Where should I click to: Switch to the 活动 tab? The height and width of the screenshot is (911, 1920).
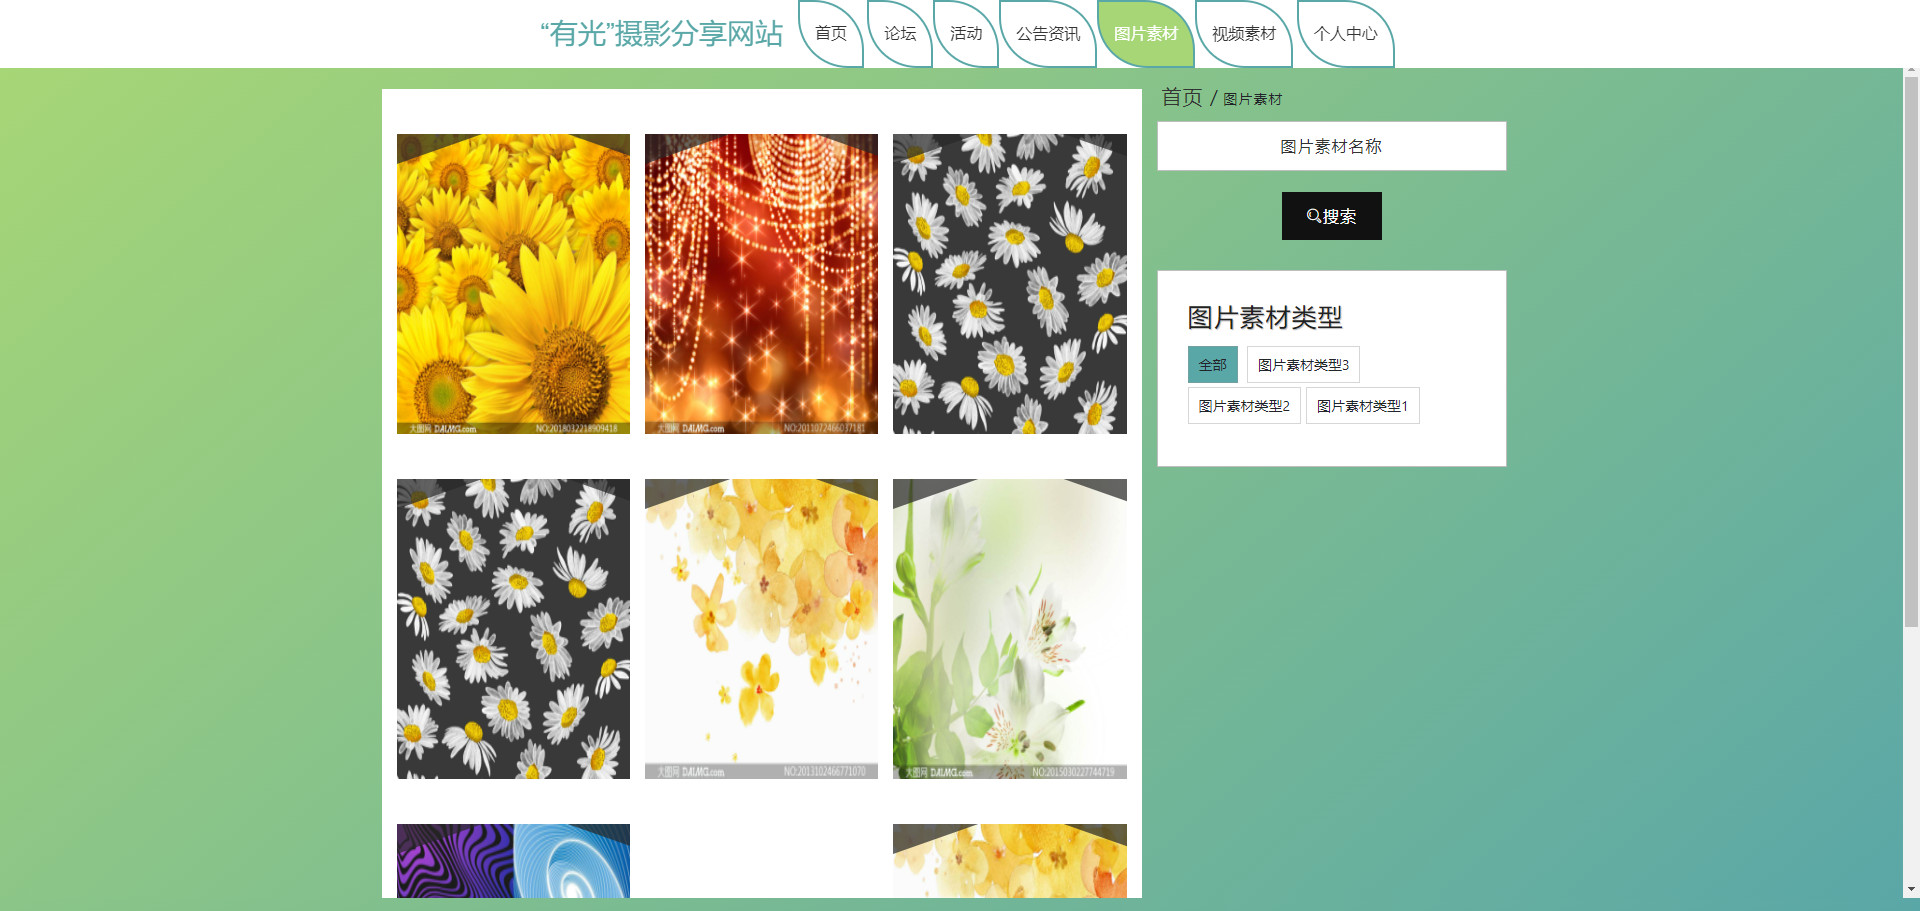966,34
